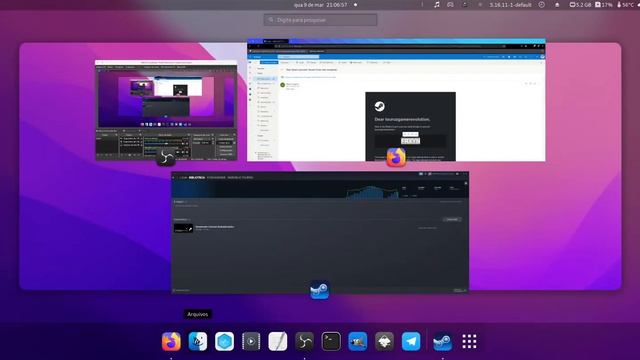The image size is (640, 360).
Task: Launch the Terminal from the dock
Action: pyautogui.click(x=331, y=341)
